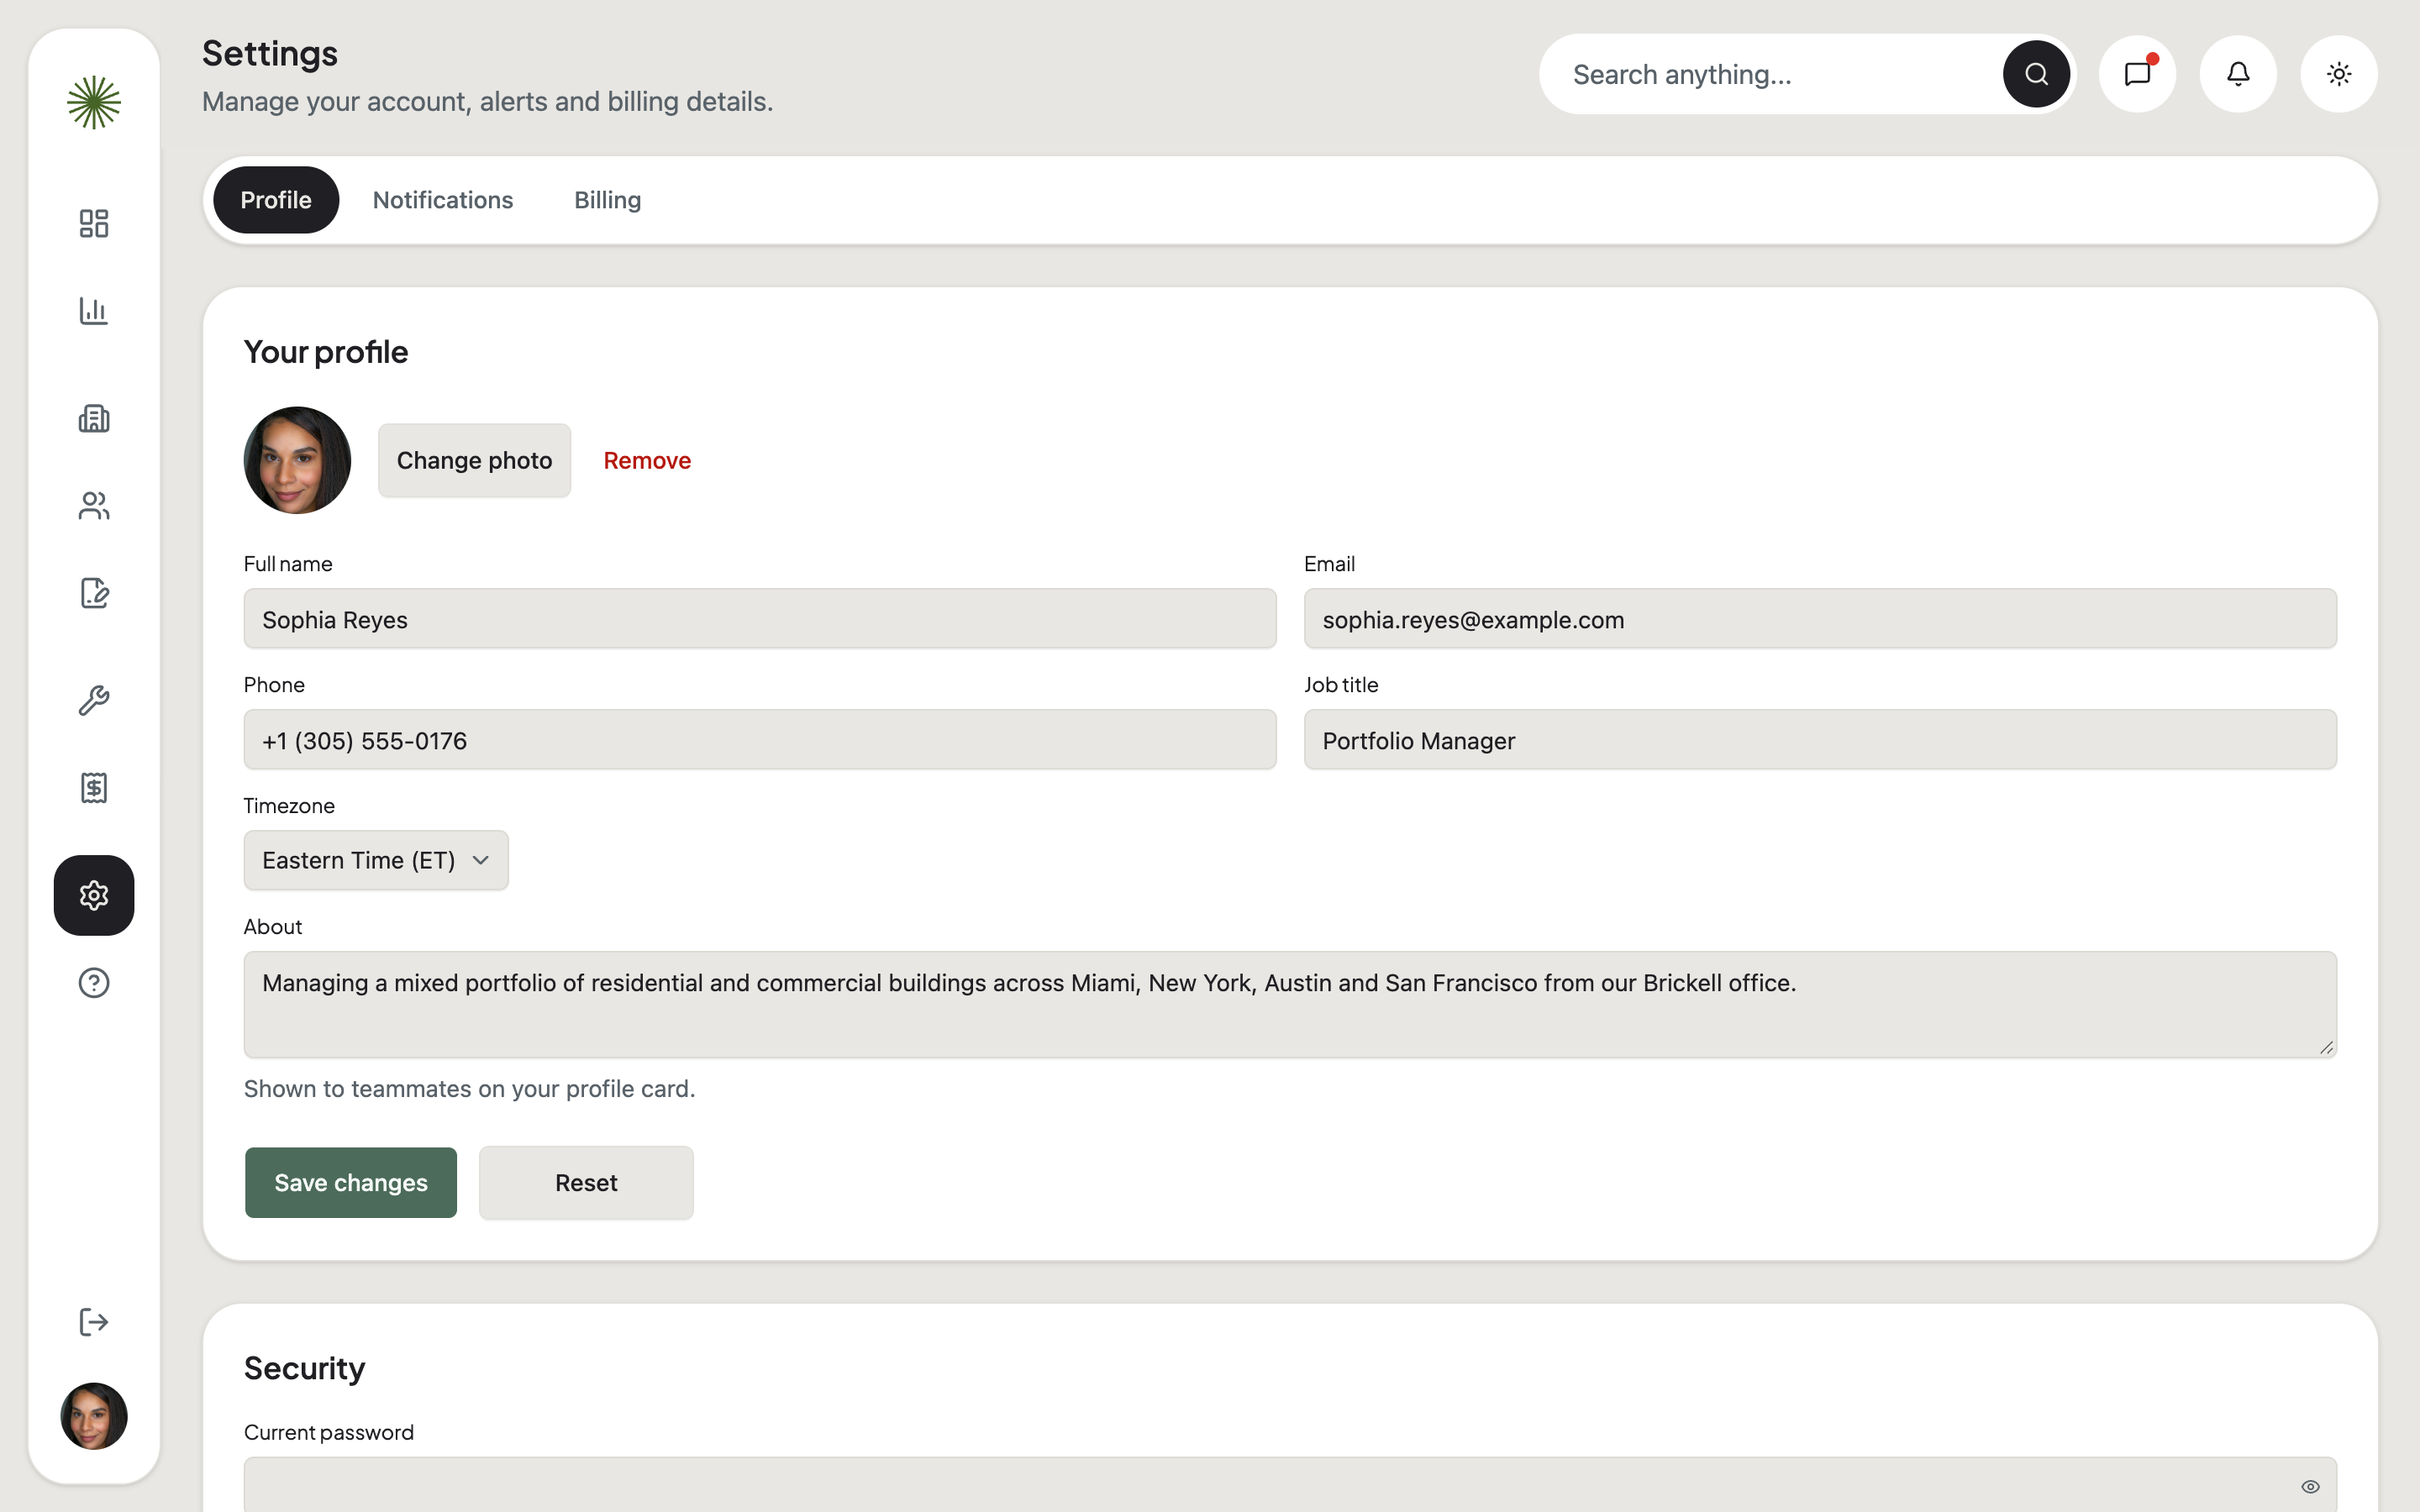Click the Reset button

tap(586, 1182)
